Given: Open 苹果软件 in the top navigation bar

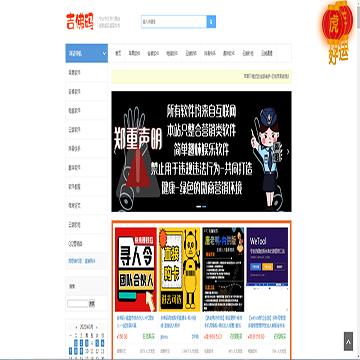Looking at the screenshot, I should [134, 53].
